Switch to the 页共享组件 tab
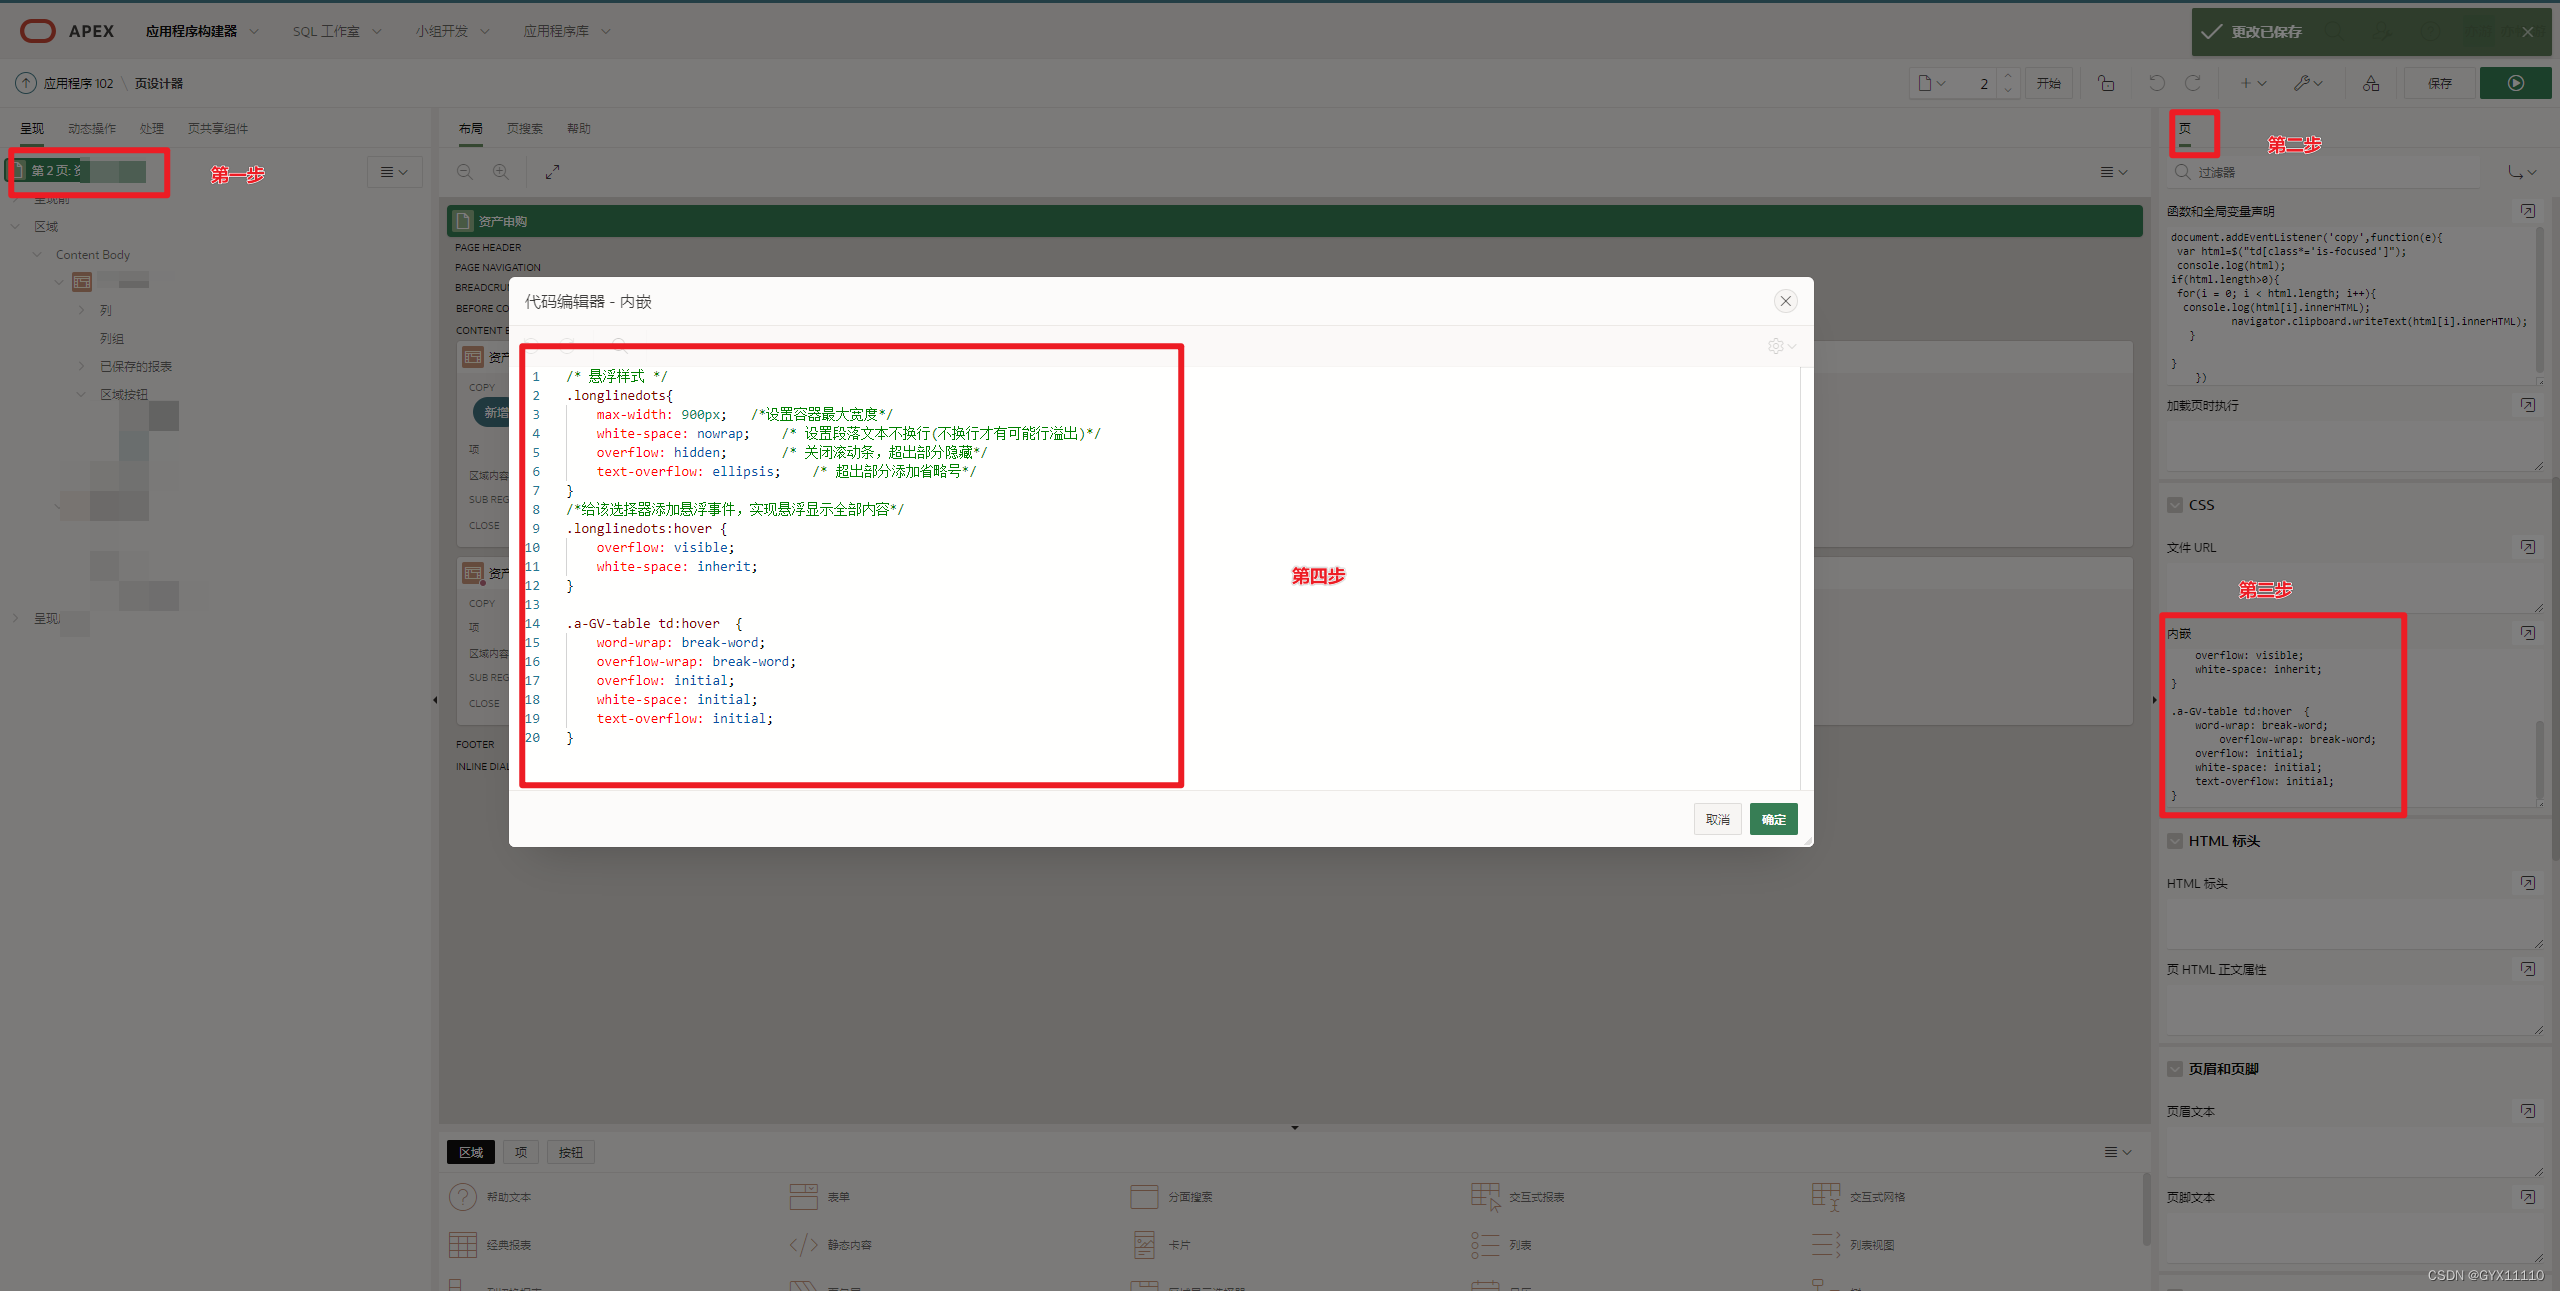 [218, 128]
